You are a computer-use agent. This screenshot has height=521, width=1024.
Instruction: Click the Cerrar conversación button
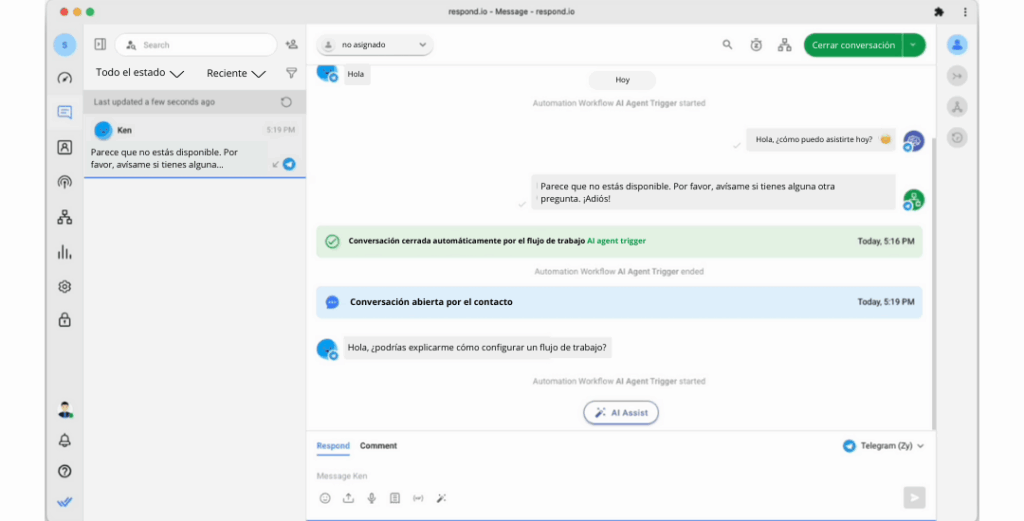pos(854,45)
